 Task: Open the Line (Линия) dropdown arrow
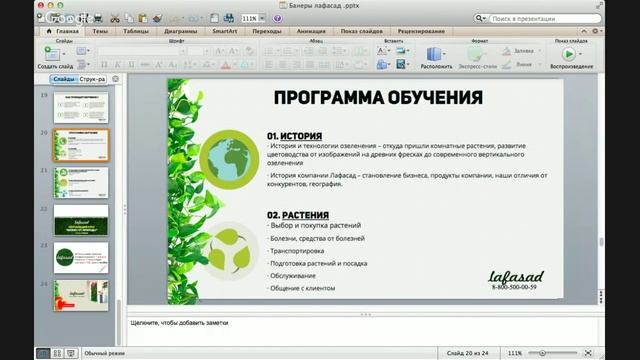pos(540,64)
